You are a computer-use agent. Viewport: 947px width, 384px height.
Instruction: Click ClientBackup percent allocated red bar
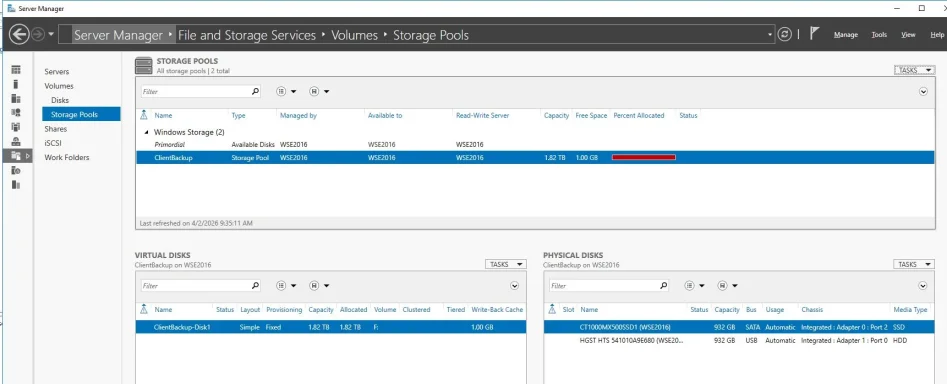643,157
